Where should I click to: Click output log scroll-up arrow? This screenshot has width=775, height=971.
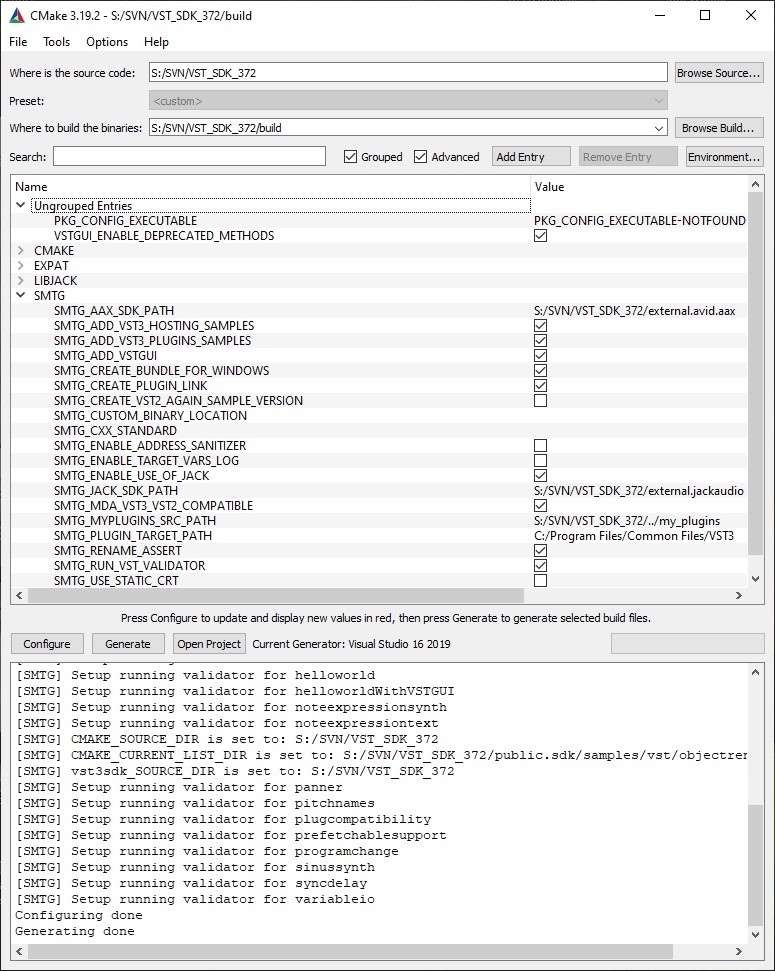(x=755, y=672)
